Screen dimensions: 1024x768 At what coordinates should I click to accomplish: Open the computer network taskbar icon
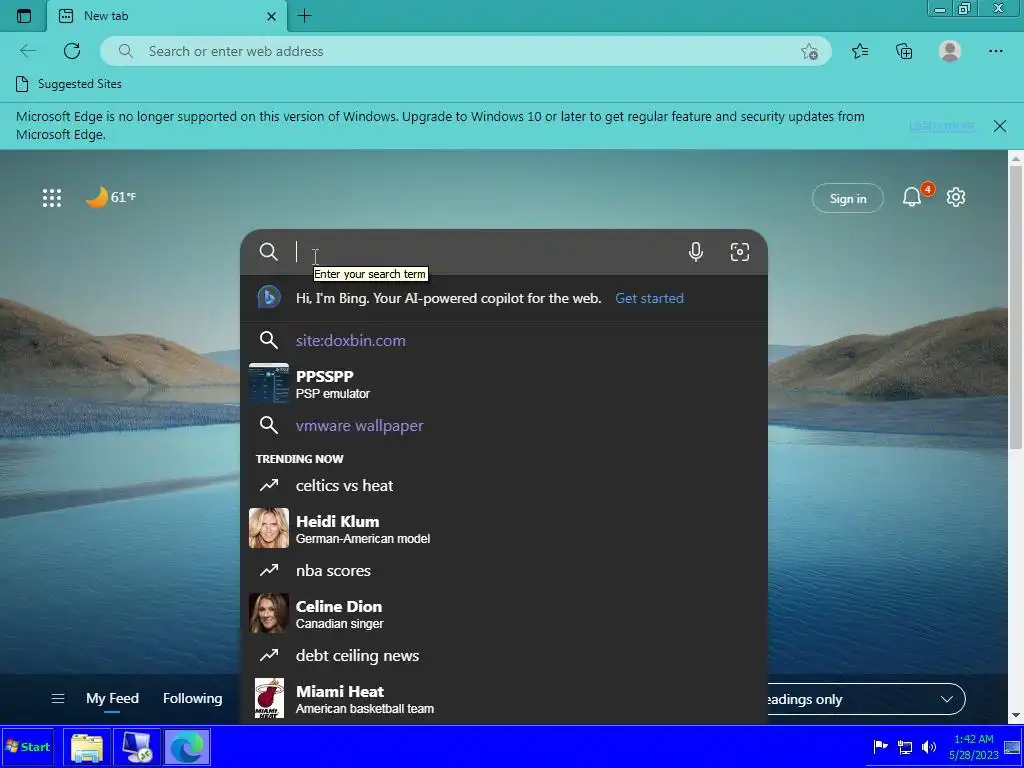(137, 747)
